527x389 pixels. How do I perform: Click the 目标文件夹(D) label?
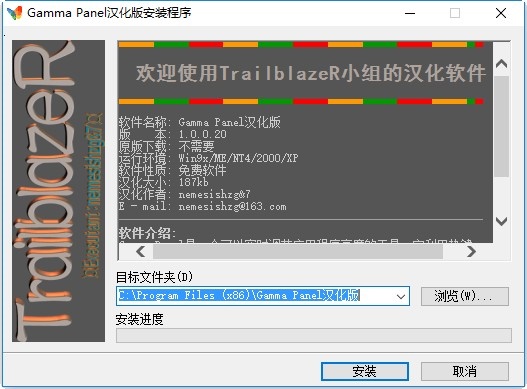pyautogui.click(x=154, y=277)
